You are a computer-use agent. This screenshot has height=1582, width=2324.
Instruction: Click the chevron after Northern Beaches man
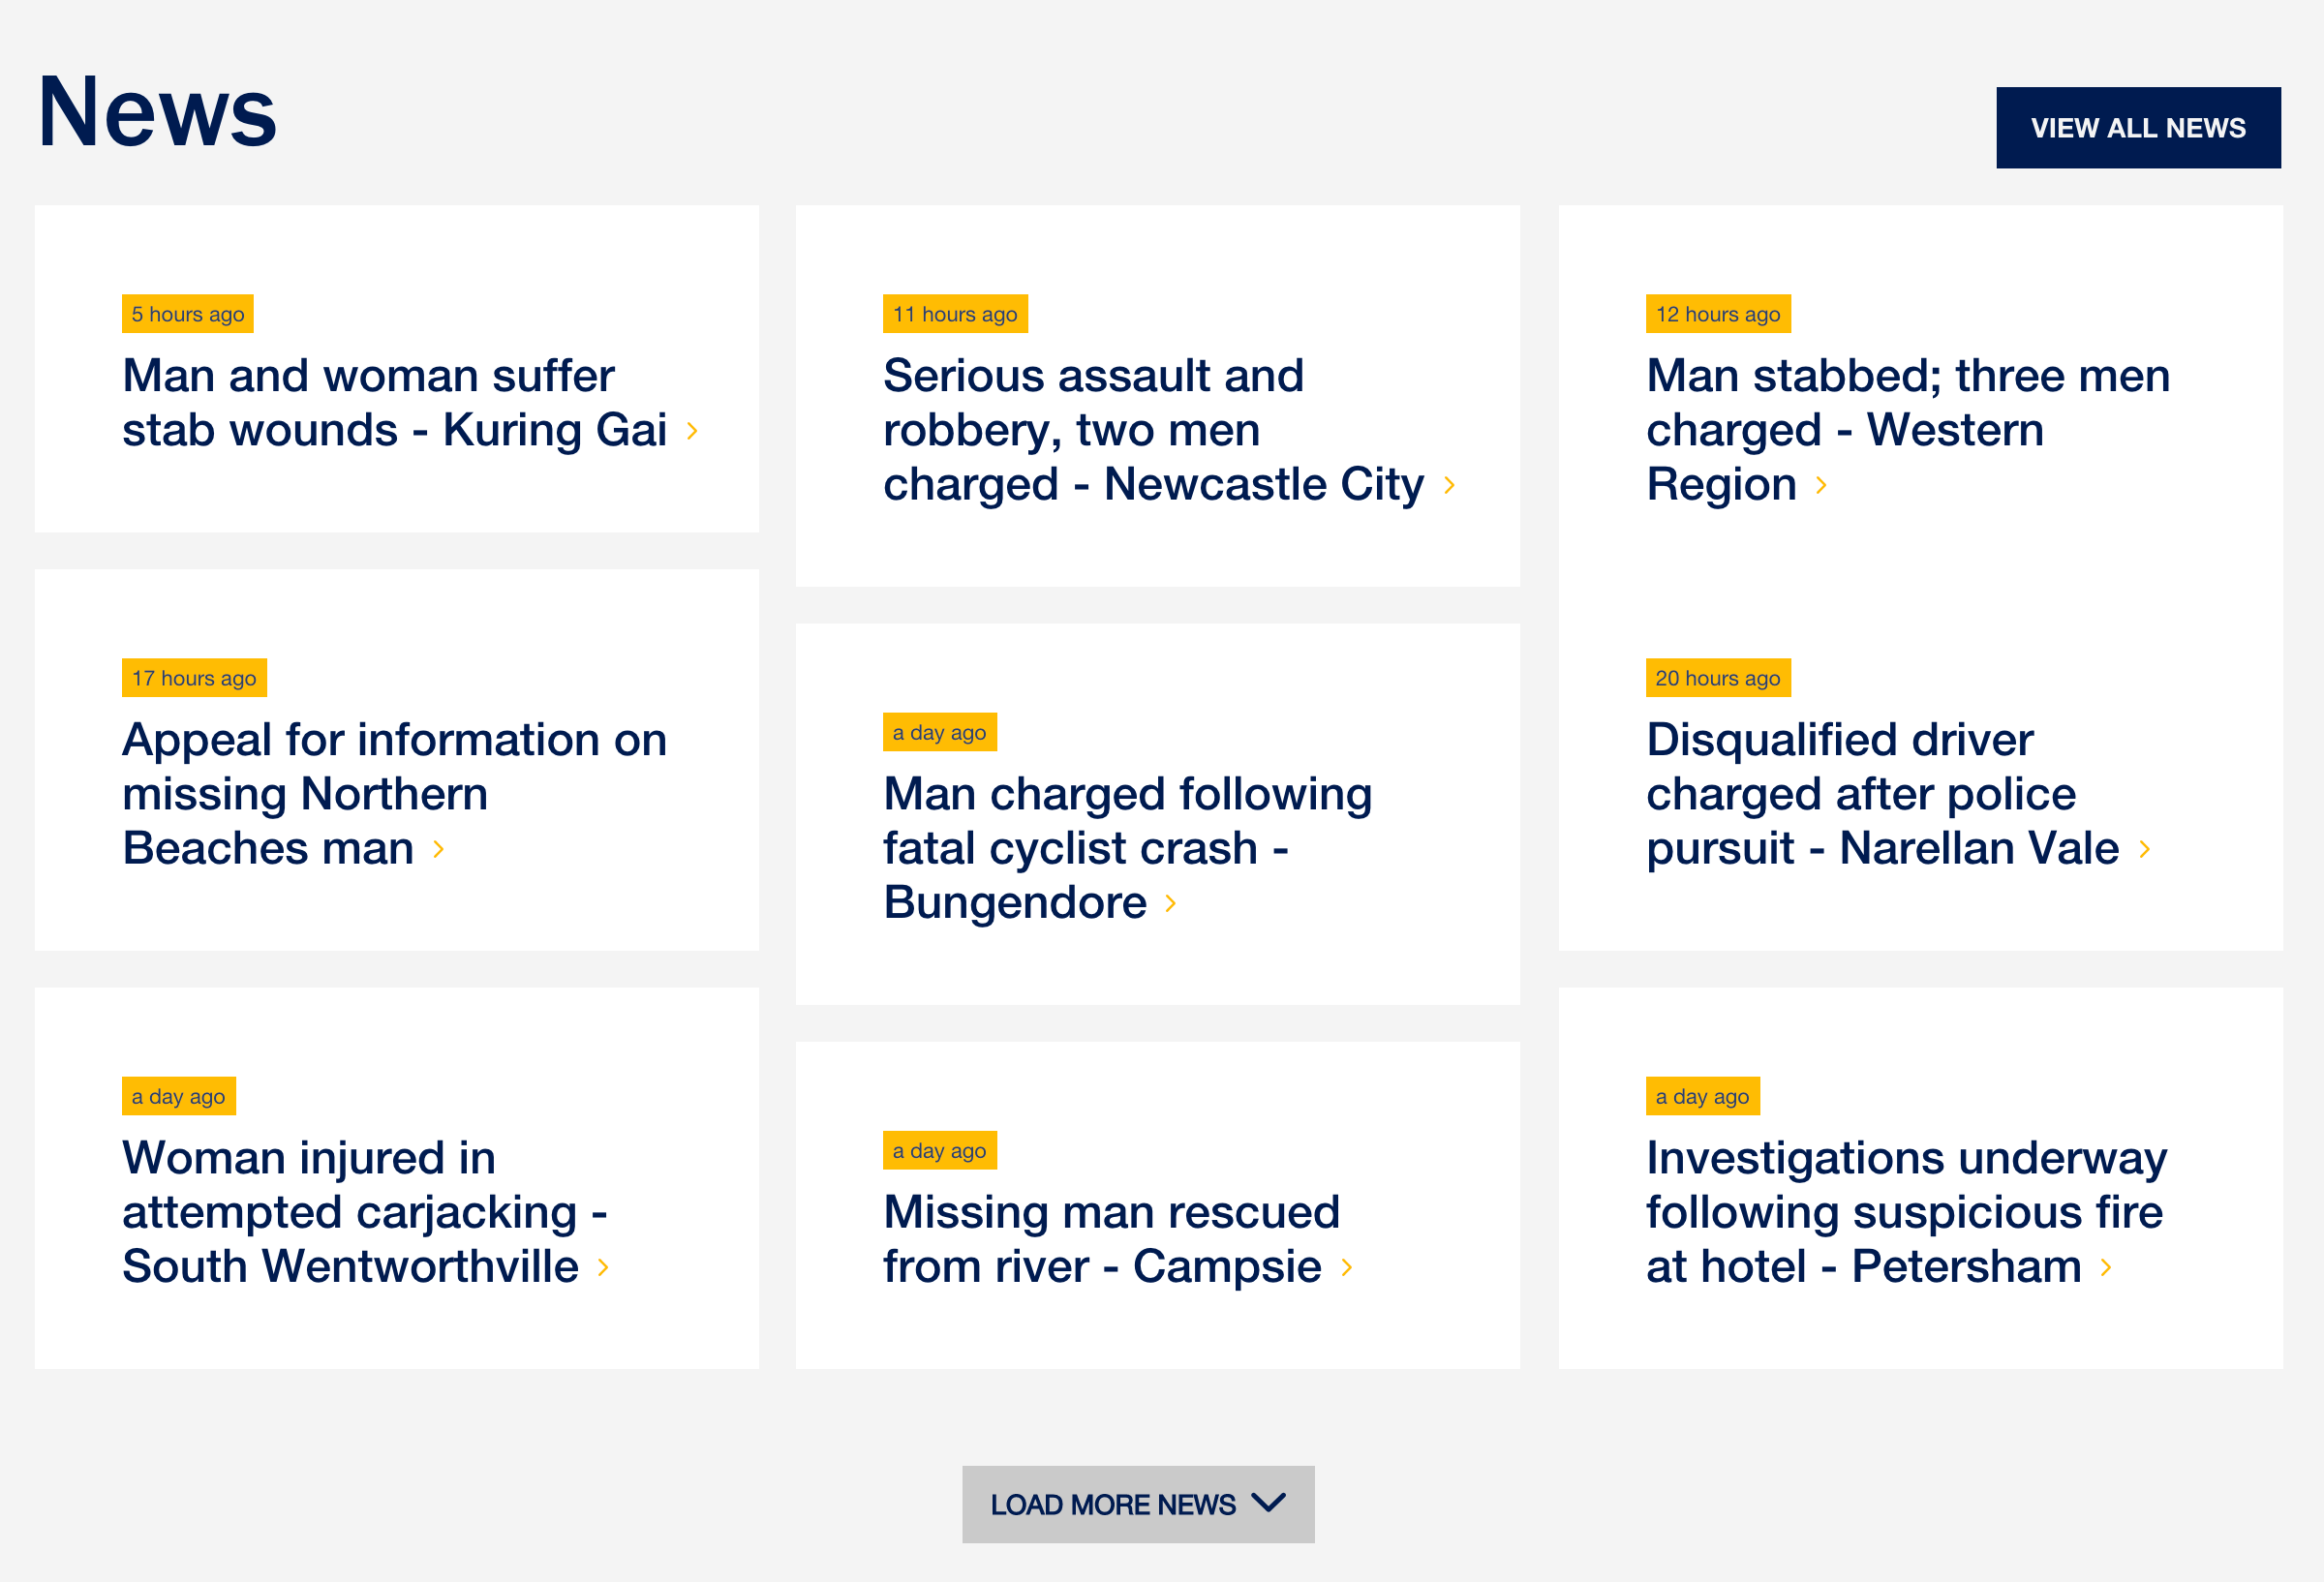[x=438, y=850]
